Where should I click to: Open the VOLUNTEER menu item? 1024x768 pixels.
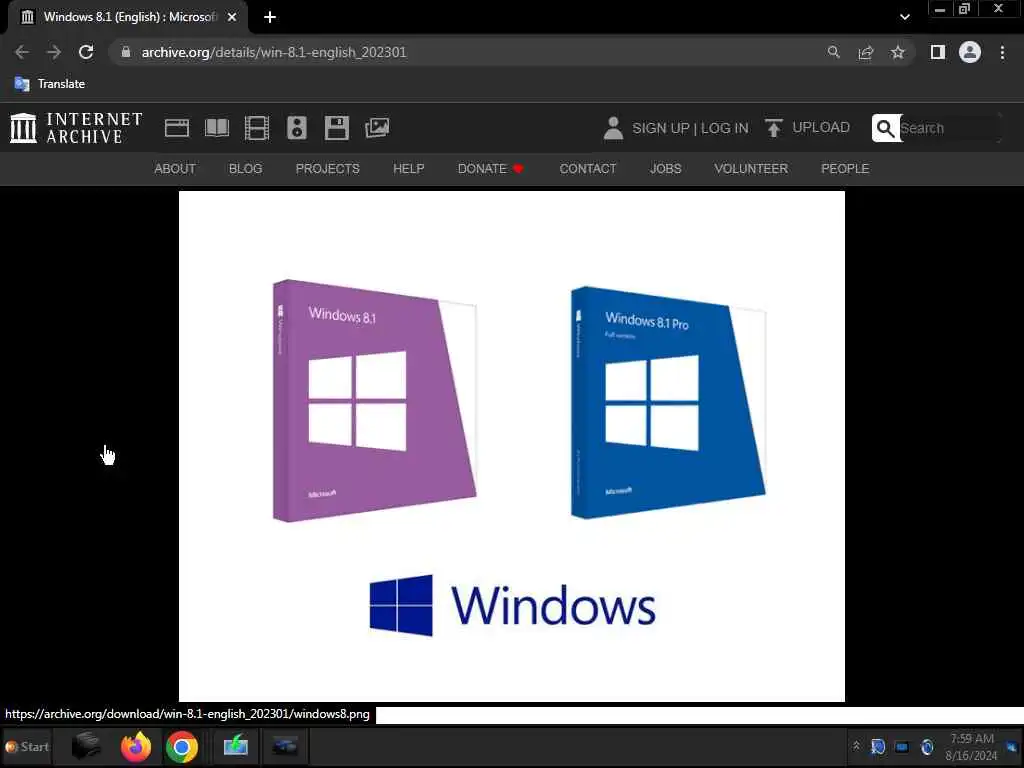point(751,168)
